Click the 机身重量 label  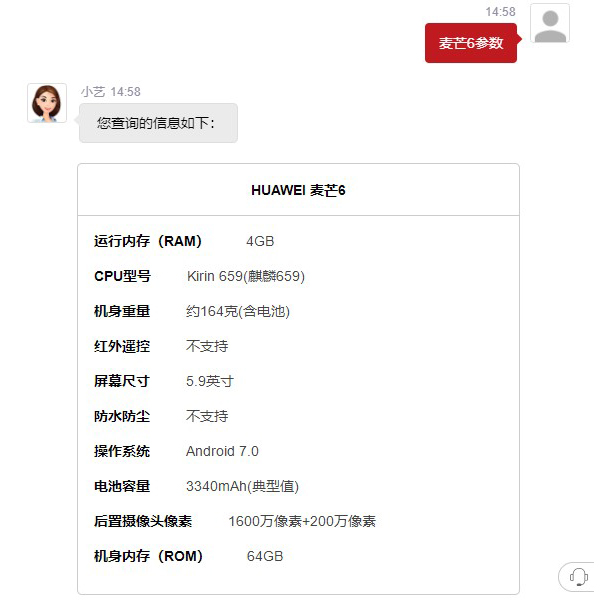(122, 311)
